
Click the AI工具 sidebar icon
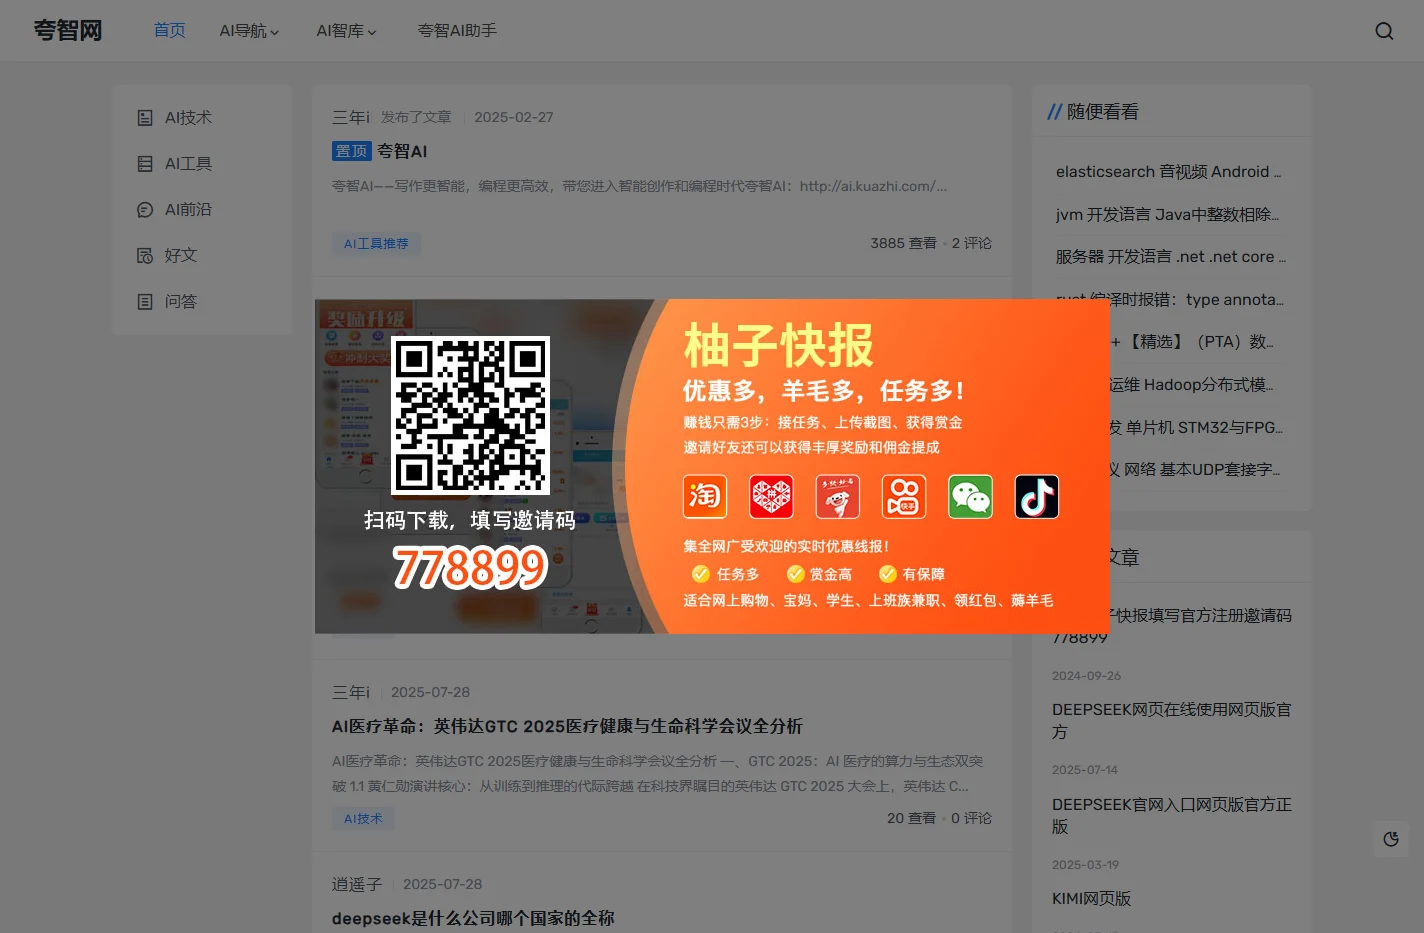145,164
